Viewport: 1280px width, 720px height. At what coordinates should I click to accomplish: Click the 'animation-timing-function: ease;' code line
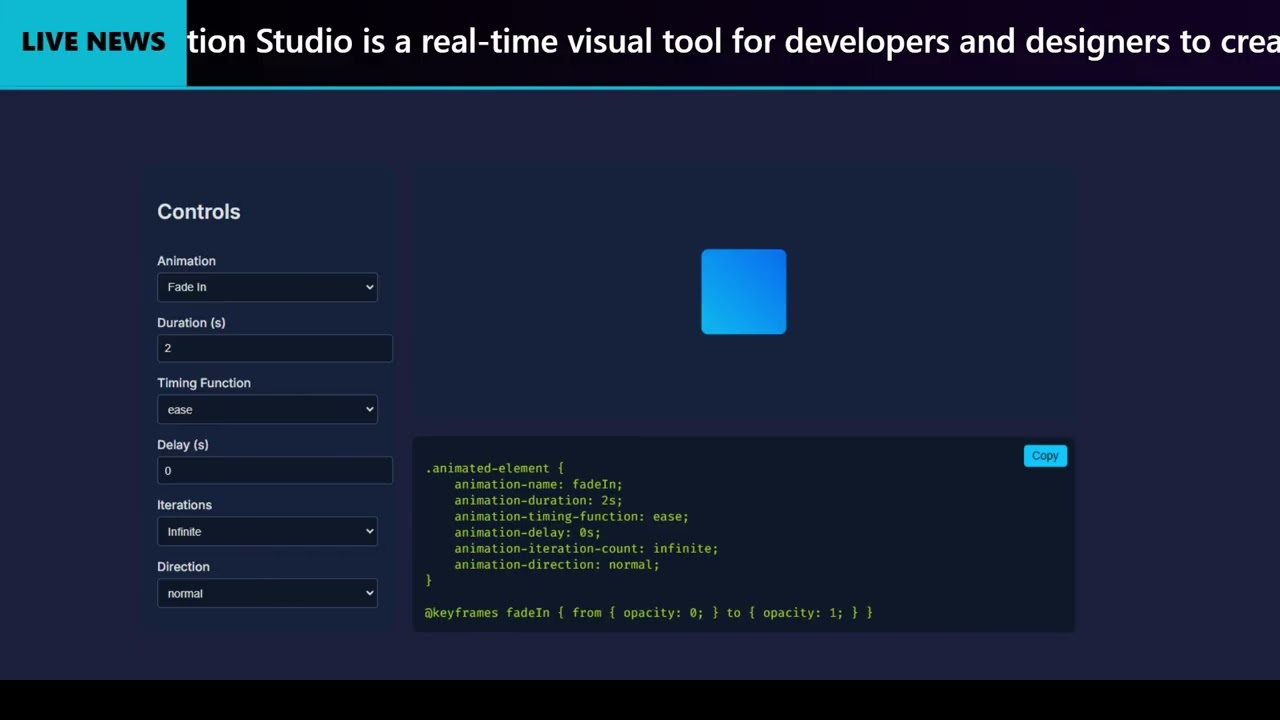(571, 516)
